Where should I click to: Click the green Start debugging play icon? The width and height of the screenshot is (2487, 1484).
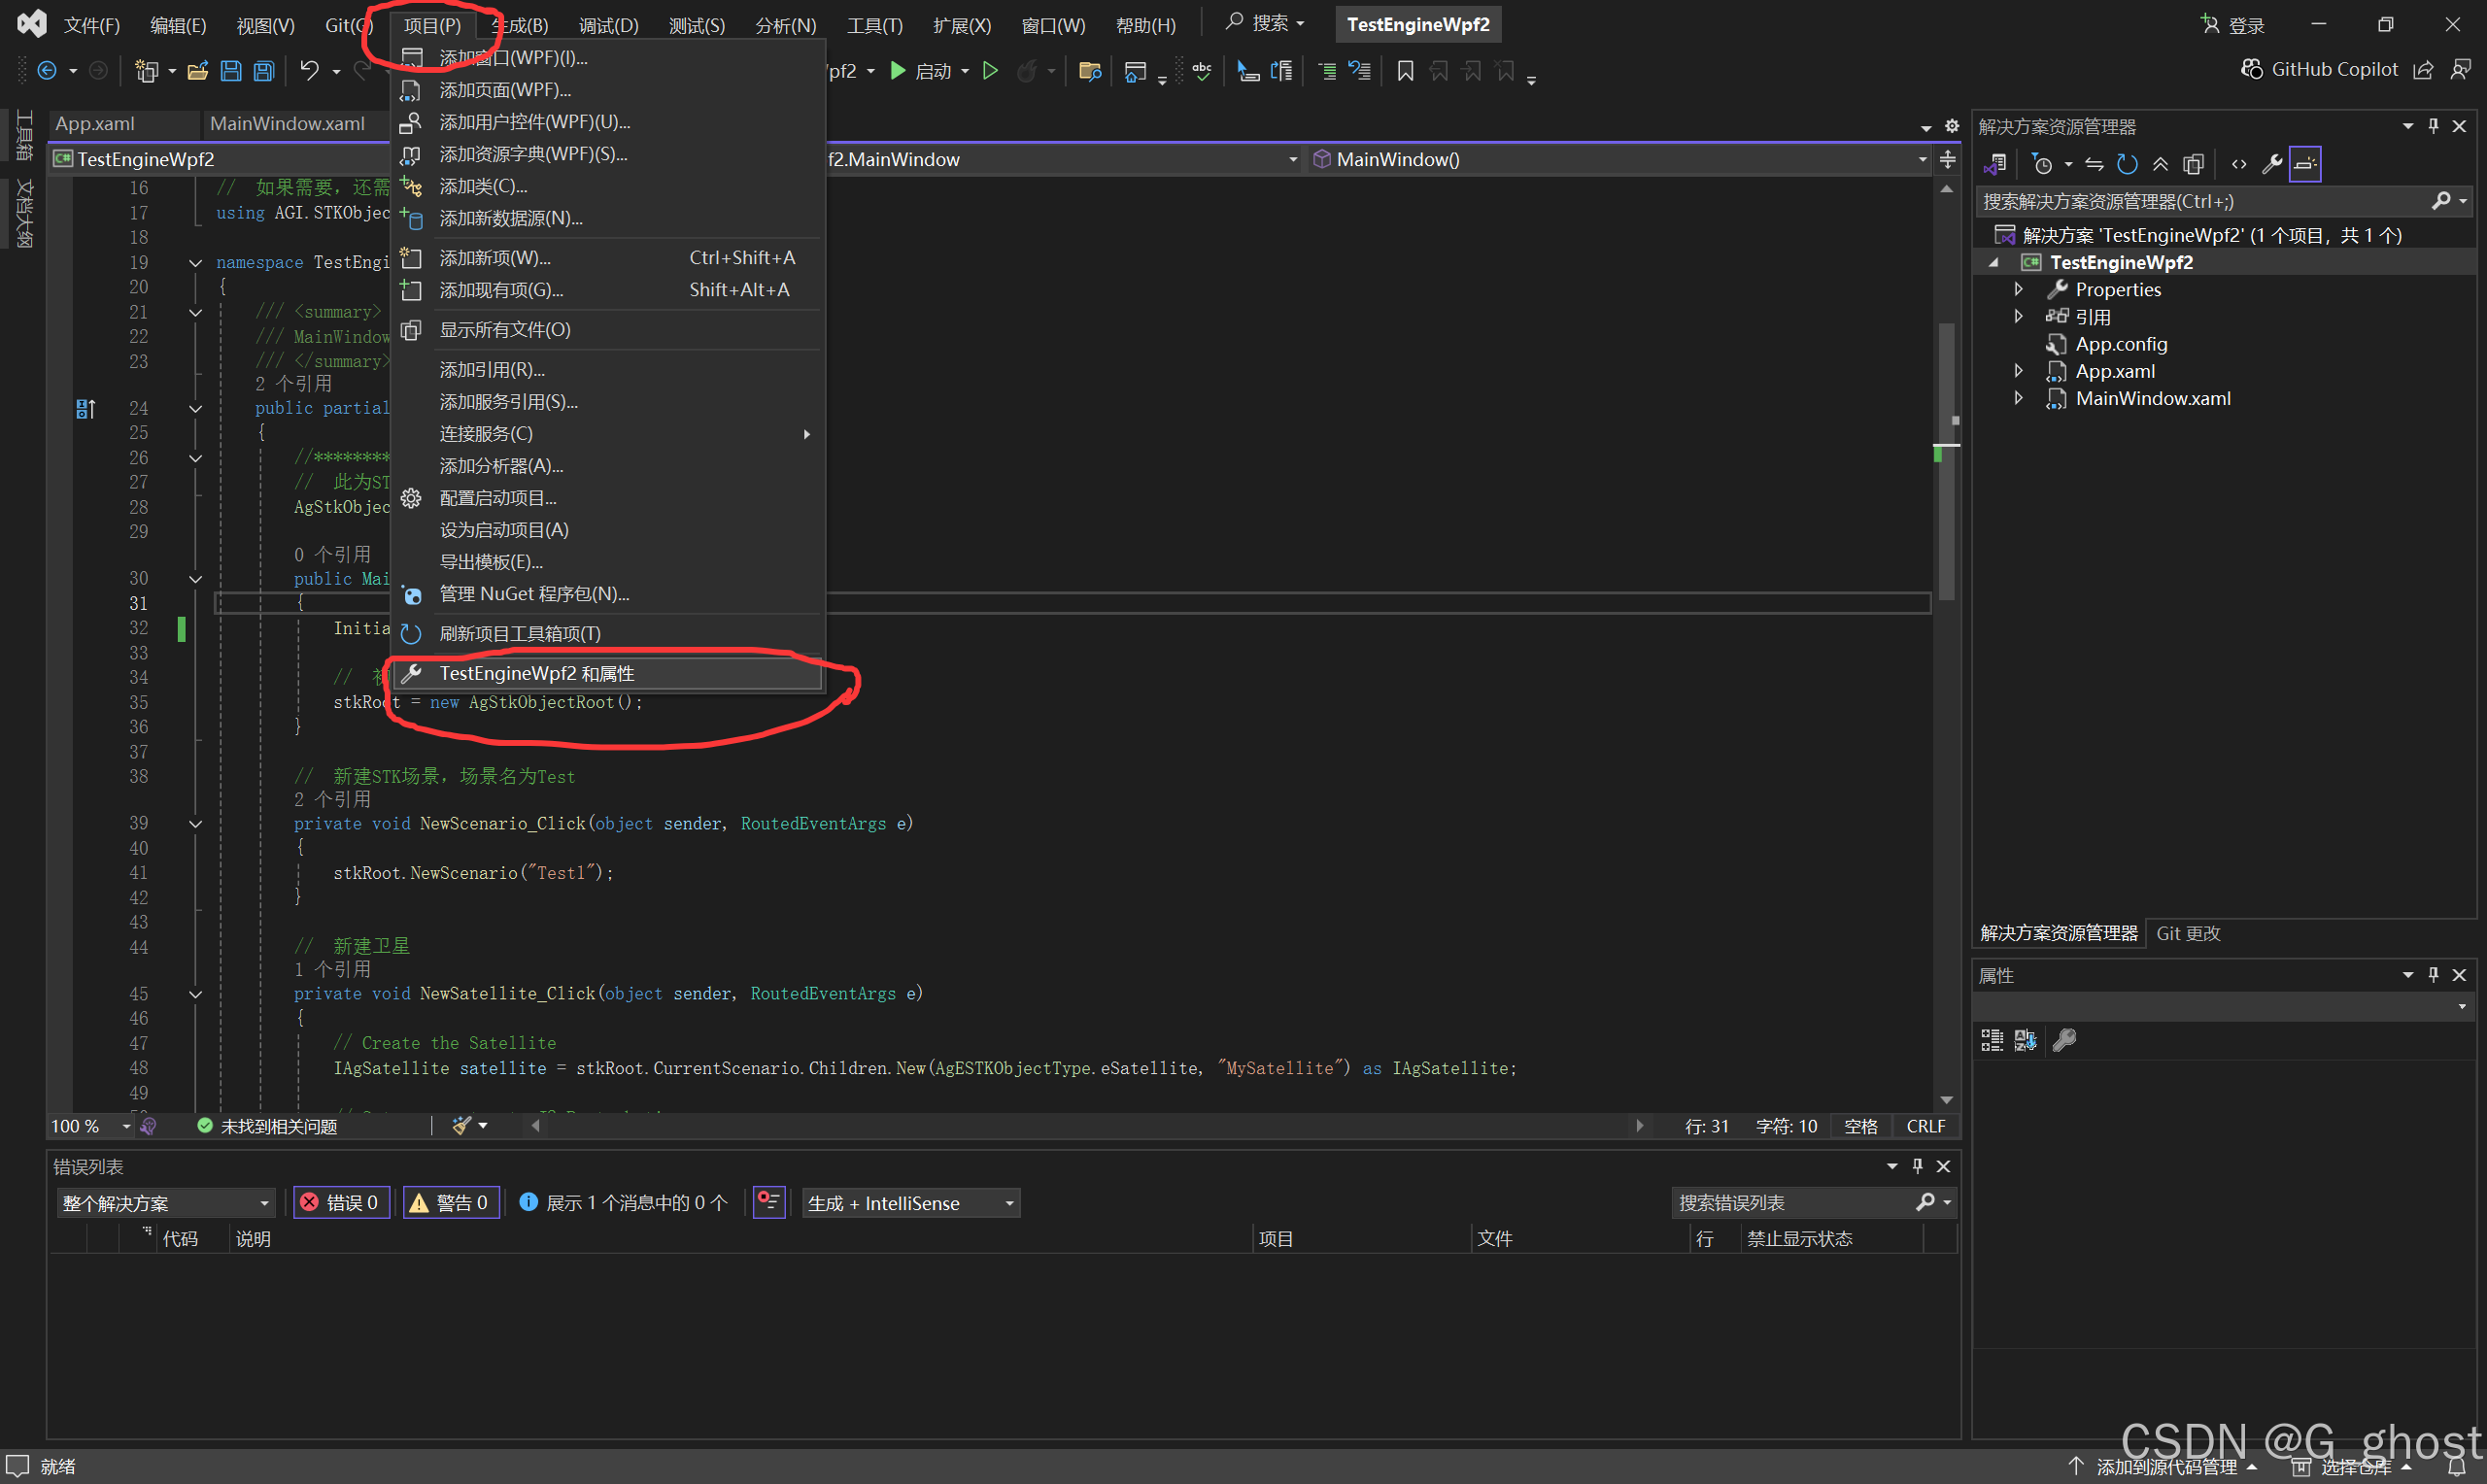pos(898,71)
